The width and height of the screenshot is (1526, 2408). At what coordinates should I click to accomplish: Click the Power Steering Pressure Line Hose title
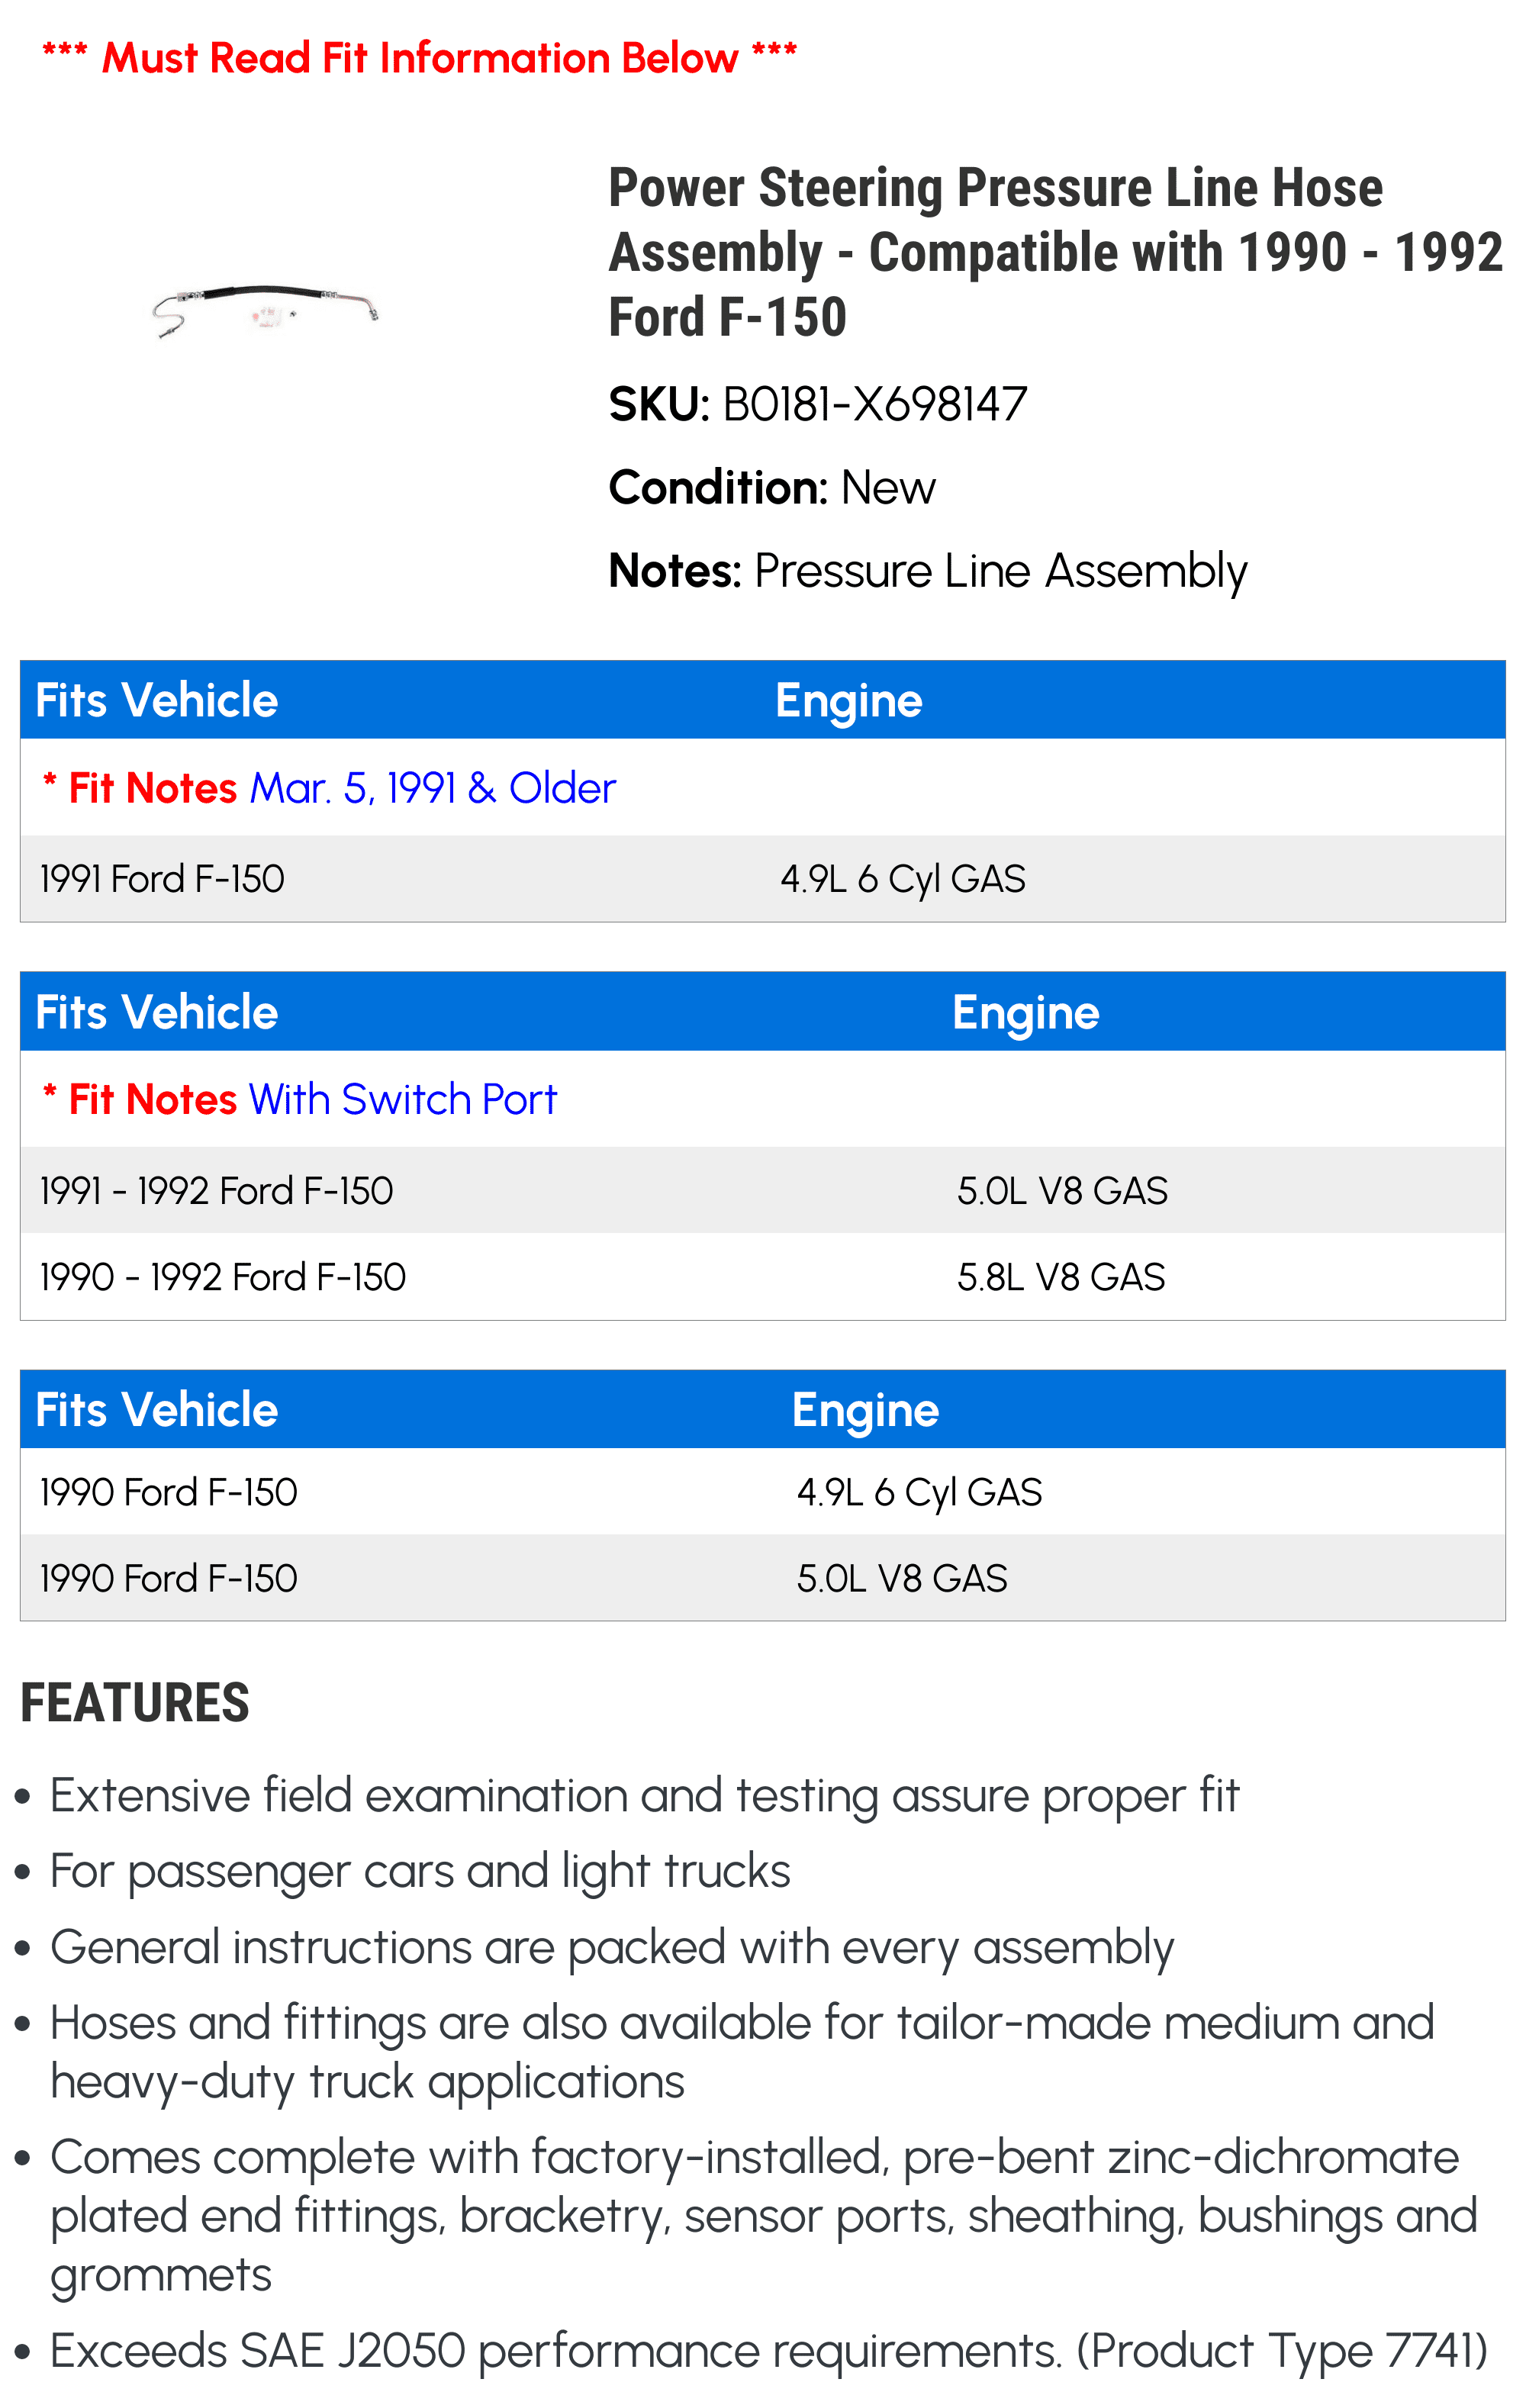[x=1054, y=252]
